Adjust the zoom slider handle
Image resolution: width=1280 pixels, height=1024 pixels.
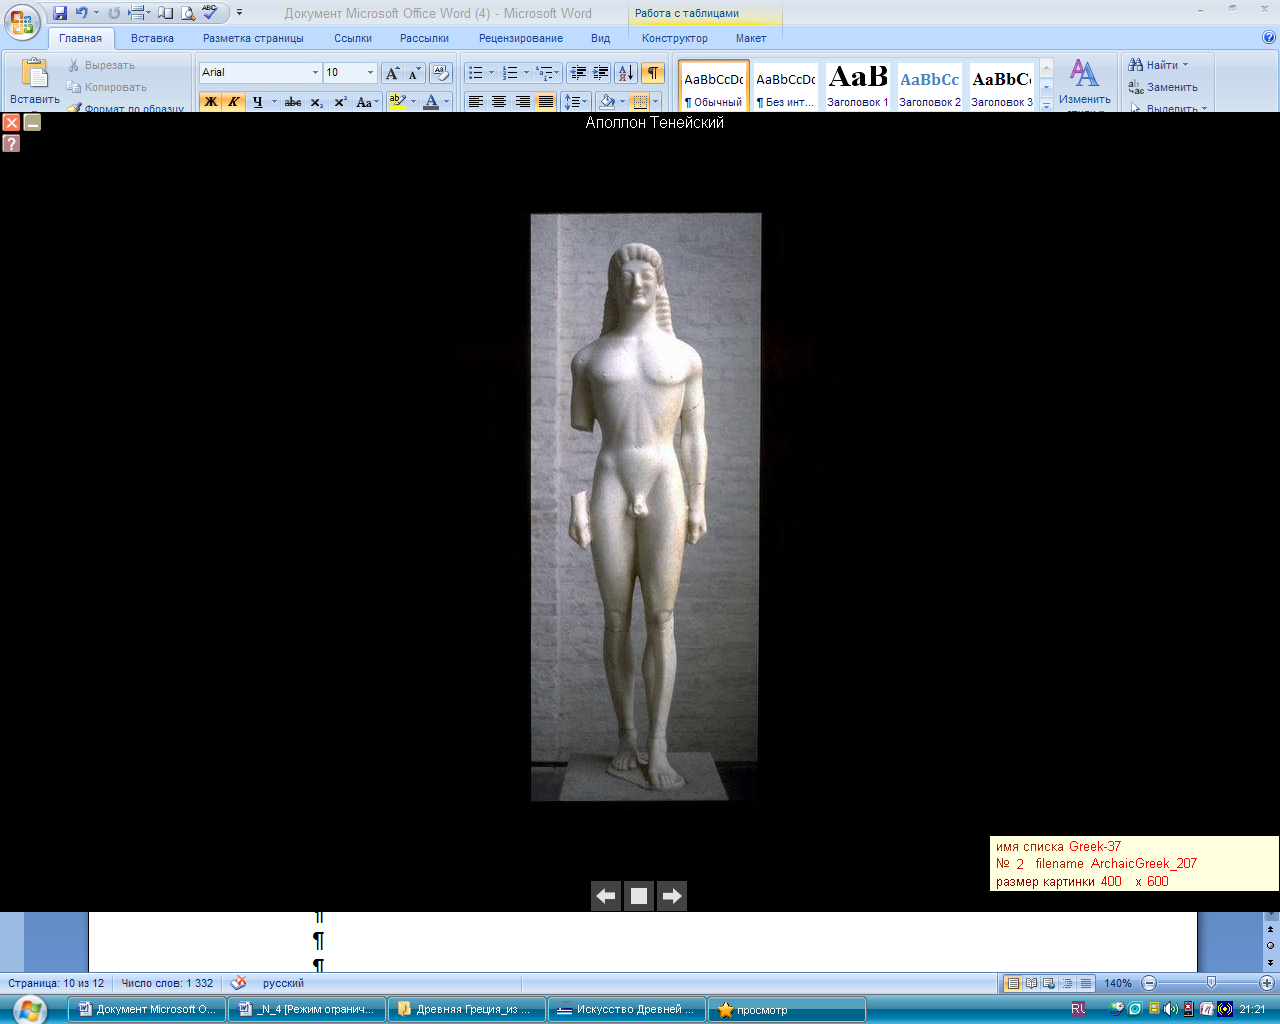tap(1211, 983)
